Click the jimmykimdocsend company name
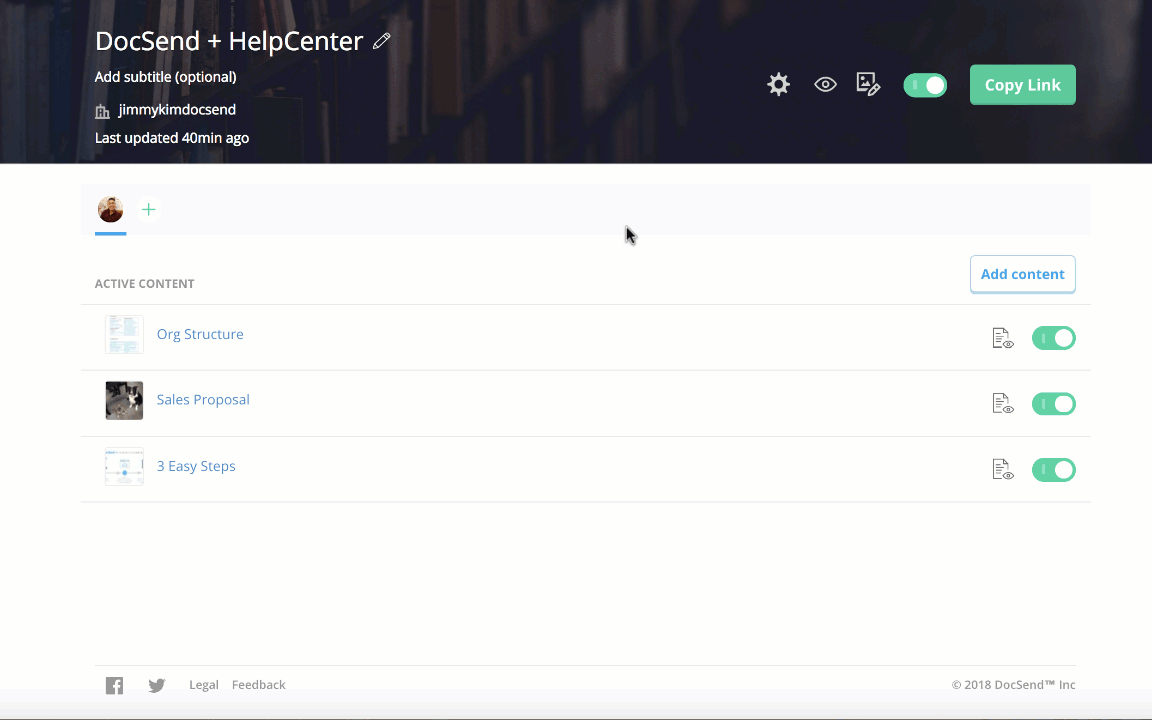 coord(177,109)
